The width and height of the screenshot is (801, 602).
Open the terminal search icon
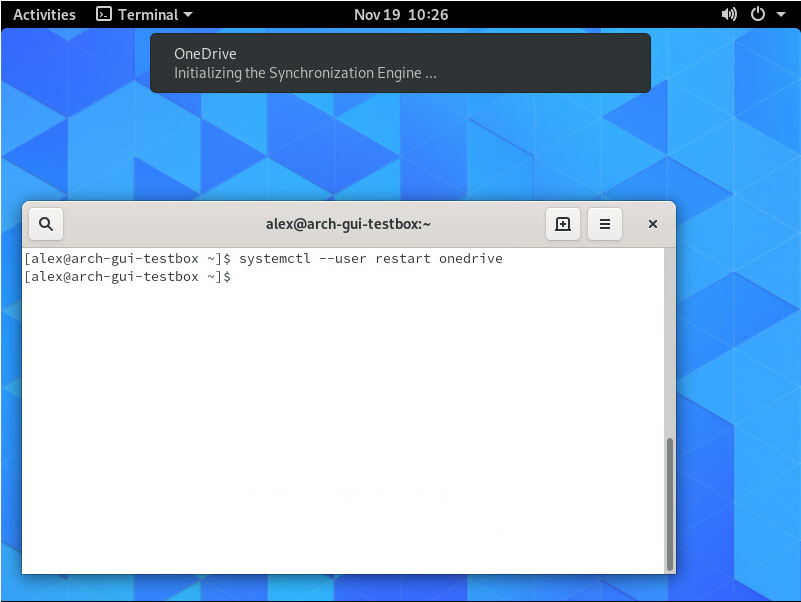(x=46, y=224)
